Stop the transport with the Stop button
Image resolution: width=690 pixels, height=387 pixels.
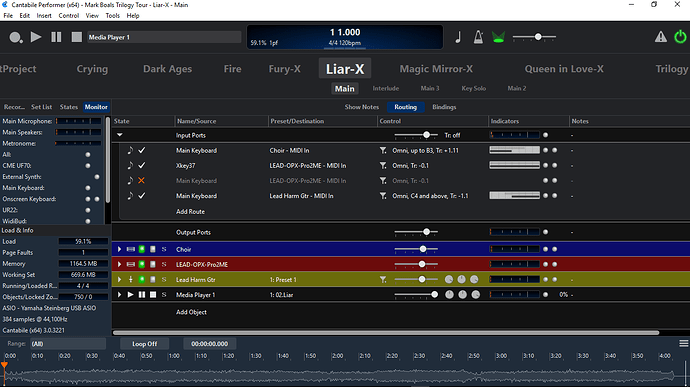tap(77, 37)
